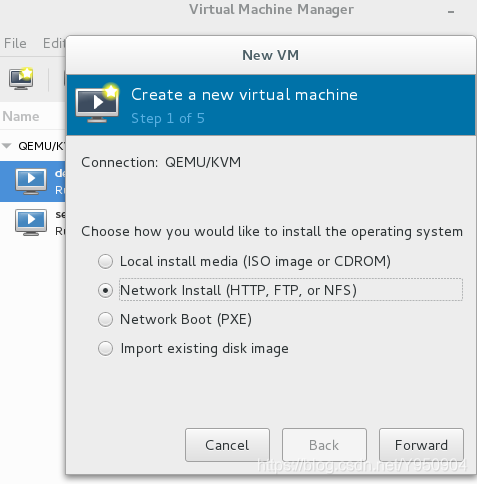Collapse the QEMU/KVM connection tree
Image resolution: width=477 pixels, height=484 pixels.
(7, 146)
